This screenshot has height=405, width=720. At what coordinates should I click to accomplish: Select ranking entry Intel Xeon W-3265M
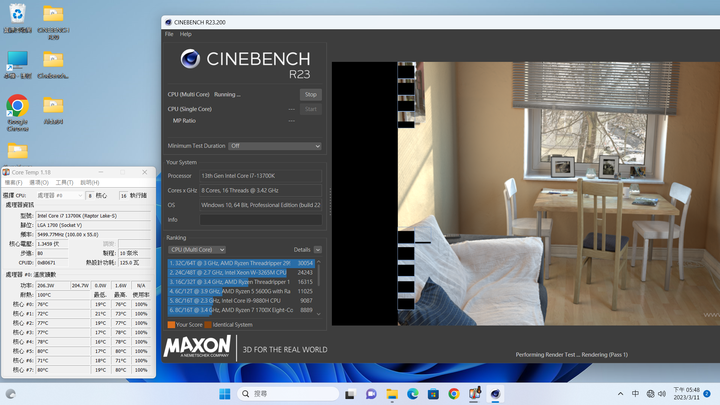pyautogui.click(x=241, y=273)
